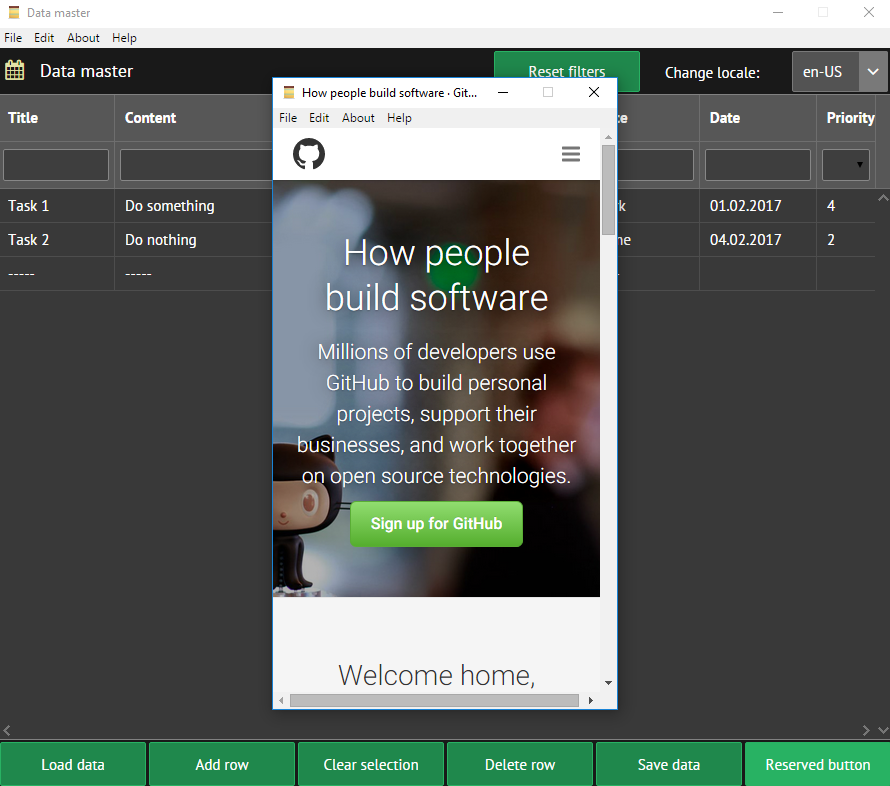Click Sign up for GitHub button

tap(436, 524)
